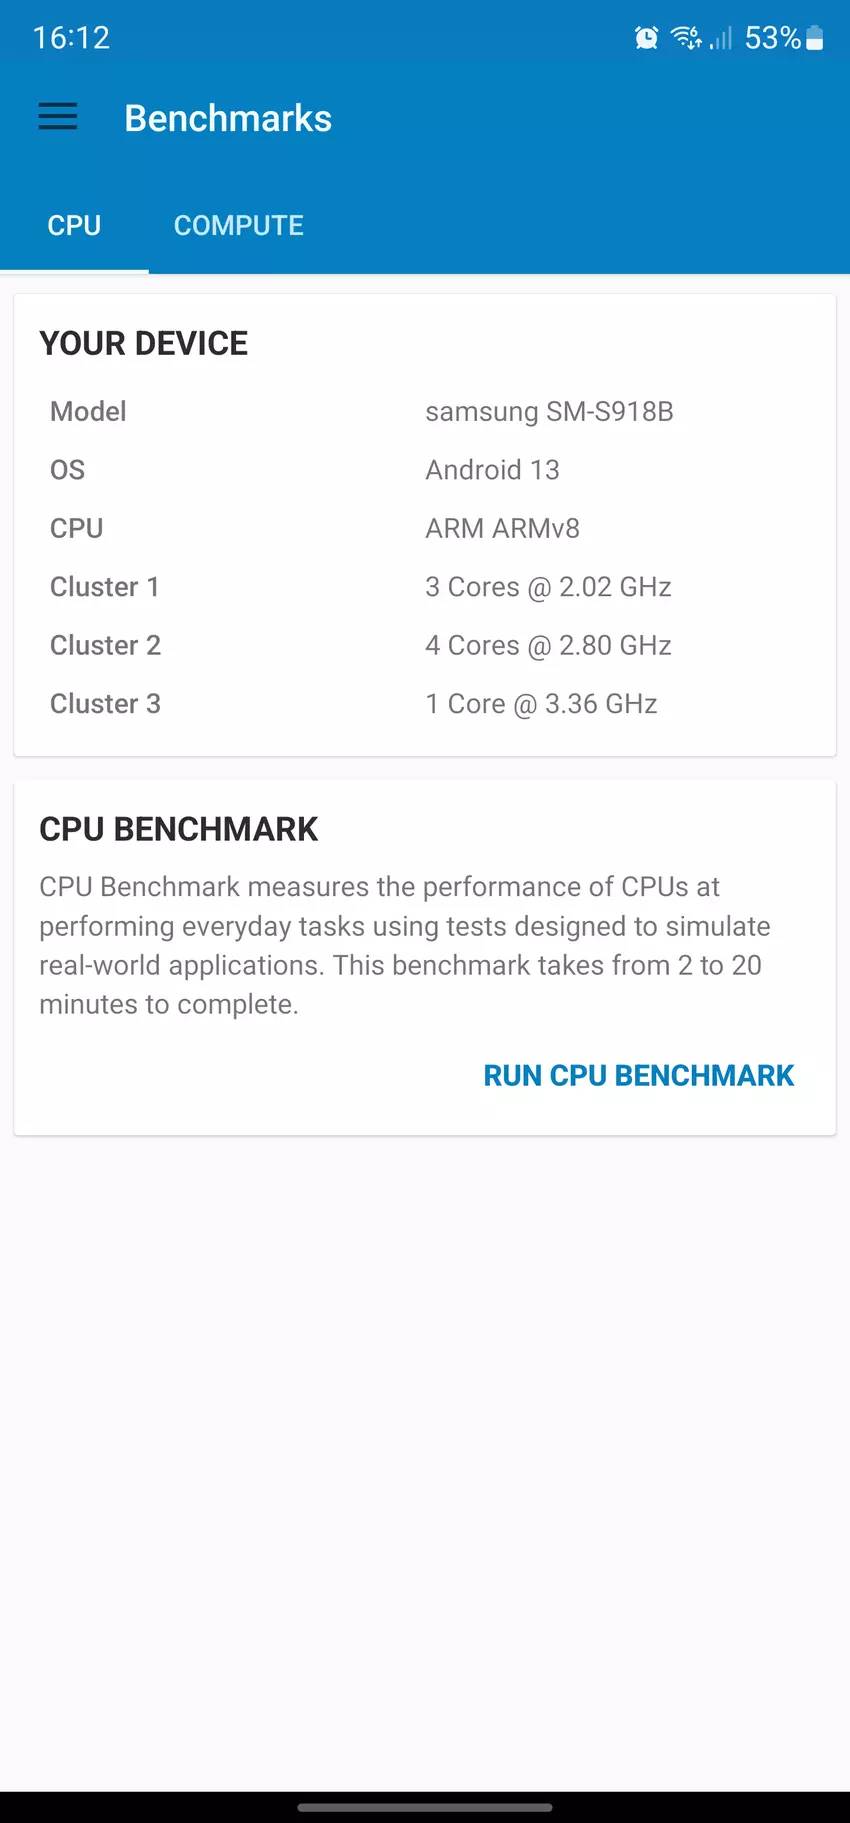Viewport: 850px width, 1823px height.
Task: Tap the 4 Cores @ 2.80 GHz value
Action: pyautogui.click(x=548, y=645)
